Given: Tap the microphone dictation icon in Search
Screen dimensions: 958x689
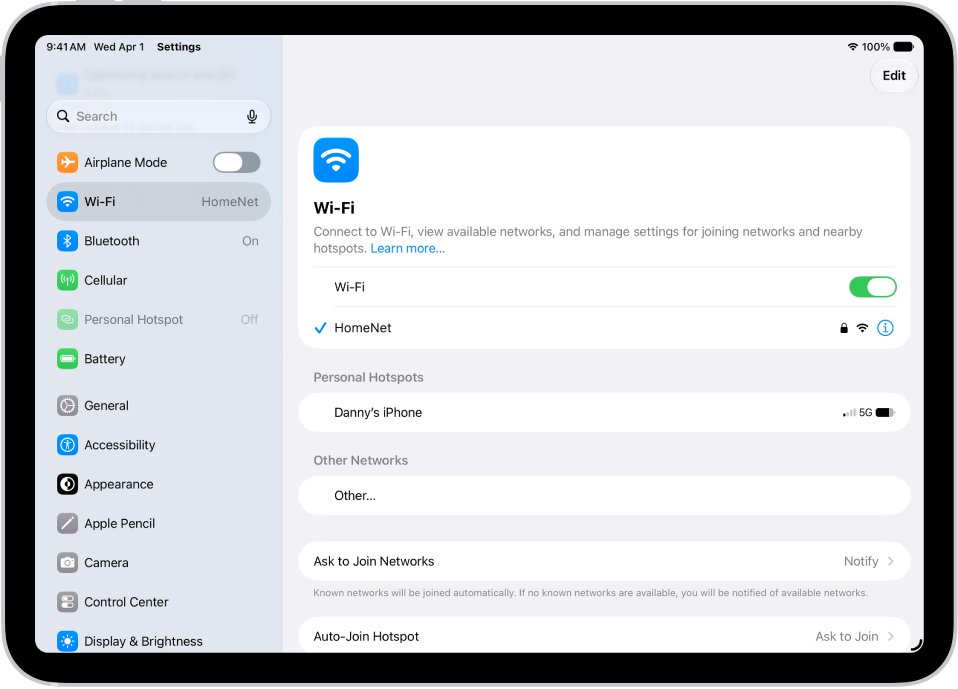Looking at the screenshot, I should pyautogui.click(x=252, y=117).
